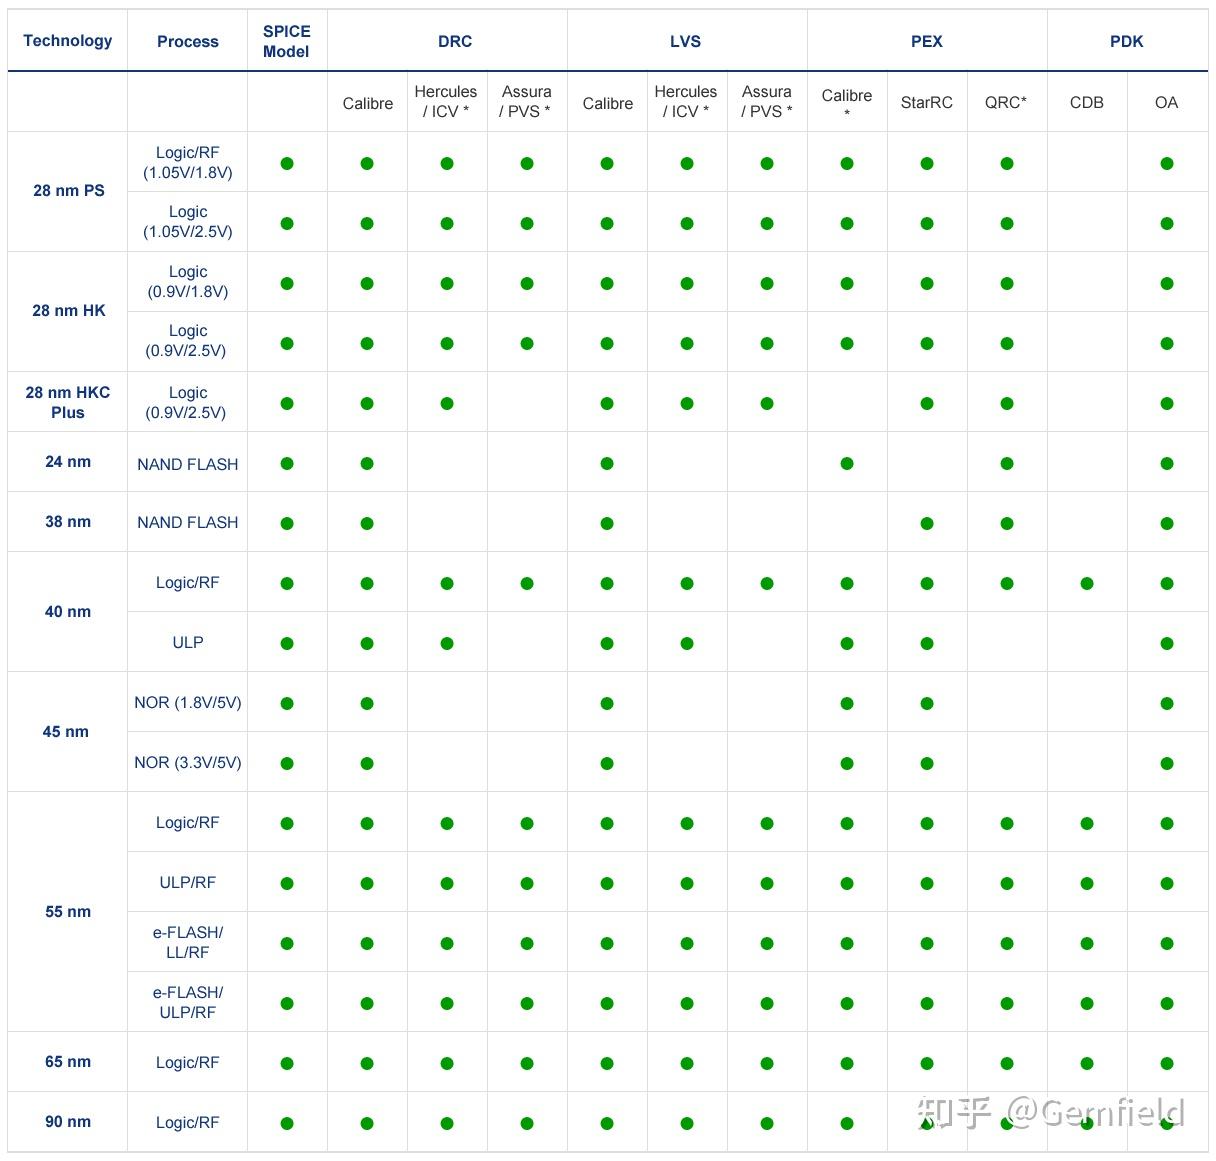Click 40 nm ULP LVS Hercules green dot
This screenshot has width=1216, height=1161.
click(x=687, y=643)
